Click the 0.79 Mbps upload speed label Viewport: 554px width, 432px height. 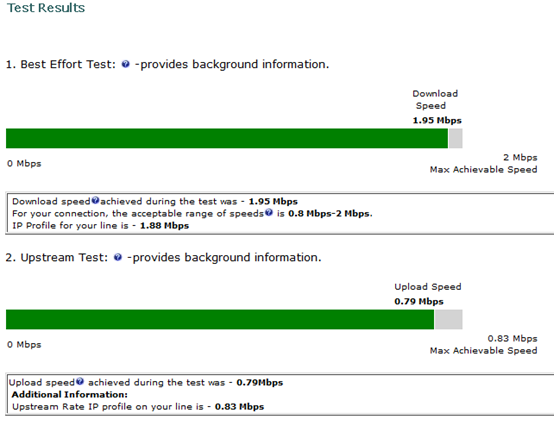(419, 302)
